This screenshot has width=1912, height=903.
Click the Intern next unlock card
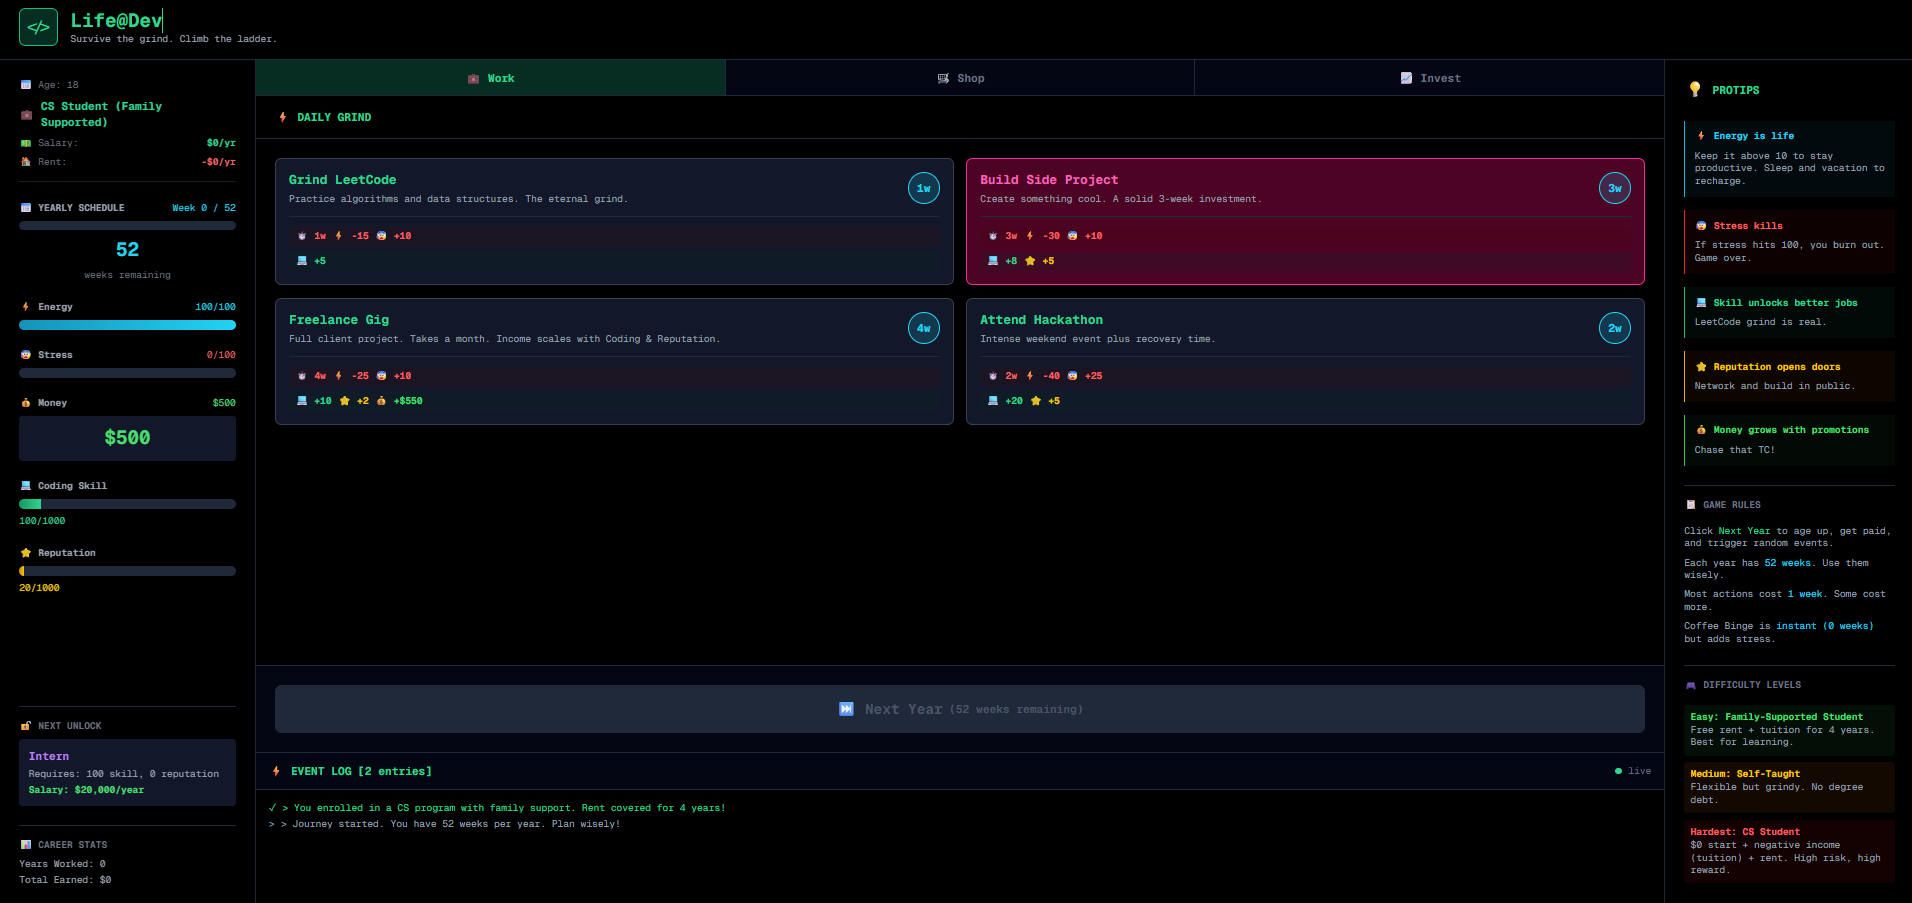(127, 772)
